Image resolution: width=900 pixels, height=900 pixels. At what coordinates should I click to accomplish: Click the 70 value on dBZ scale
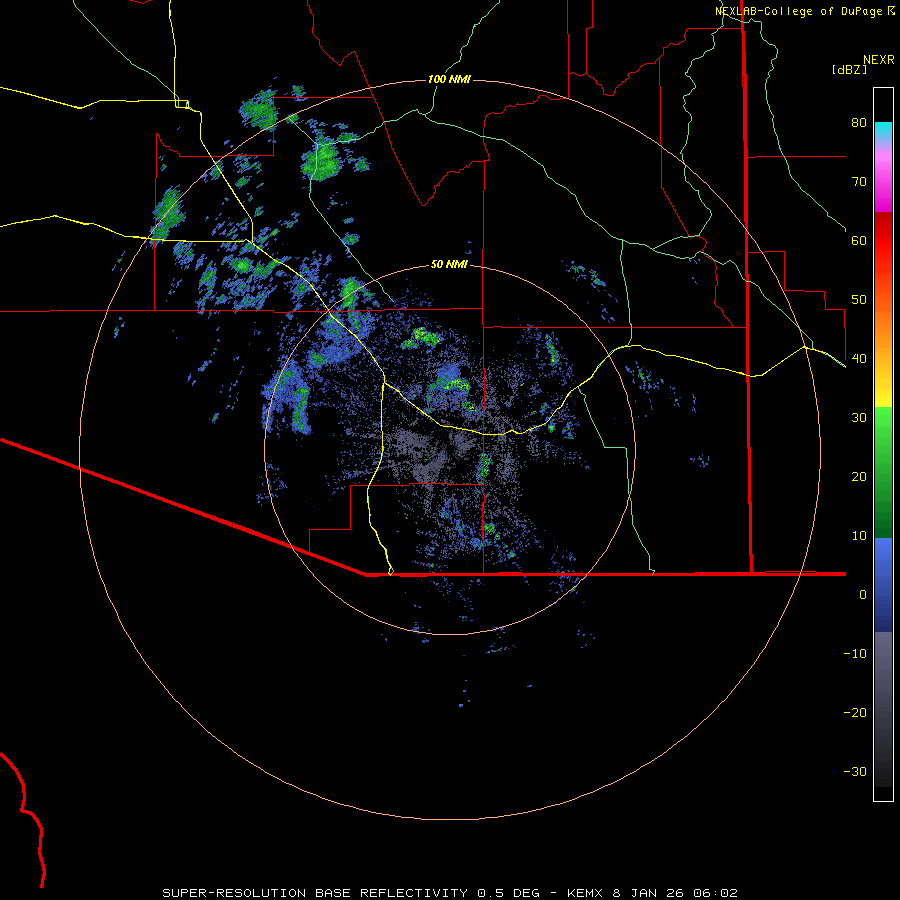click(859, 182)
